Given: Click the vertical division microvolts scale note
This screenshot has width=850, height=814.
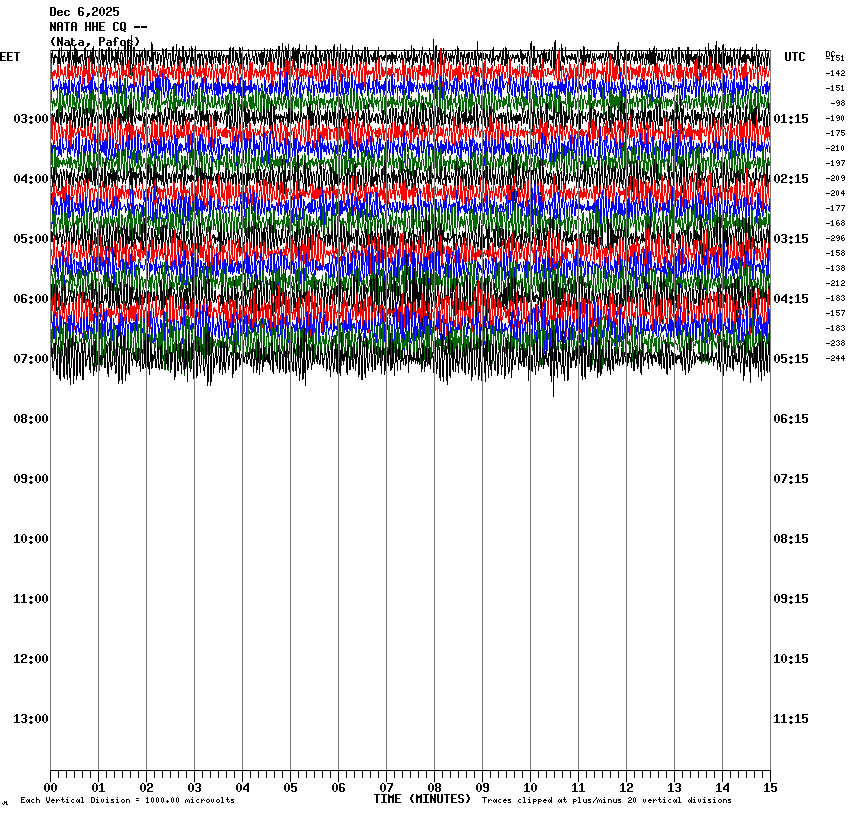Looking at the screenshot, I should click(x=127, y=801).
